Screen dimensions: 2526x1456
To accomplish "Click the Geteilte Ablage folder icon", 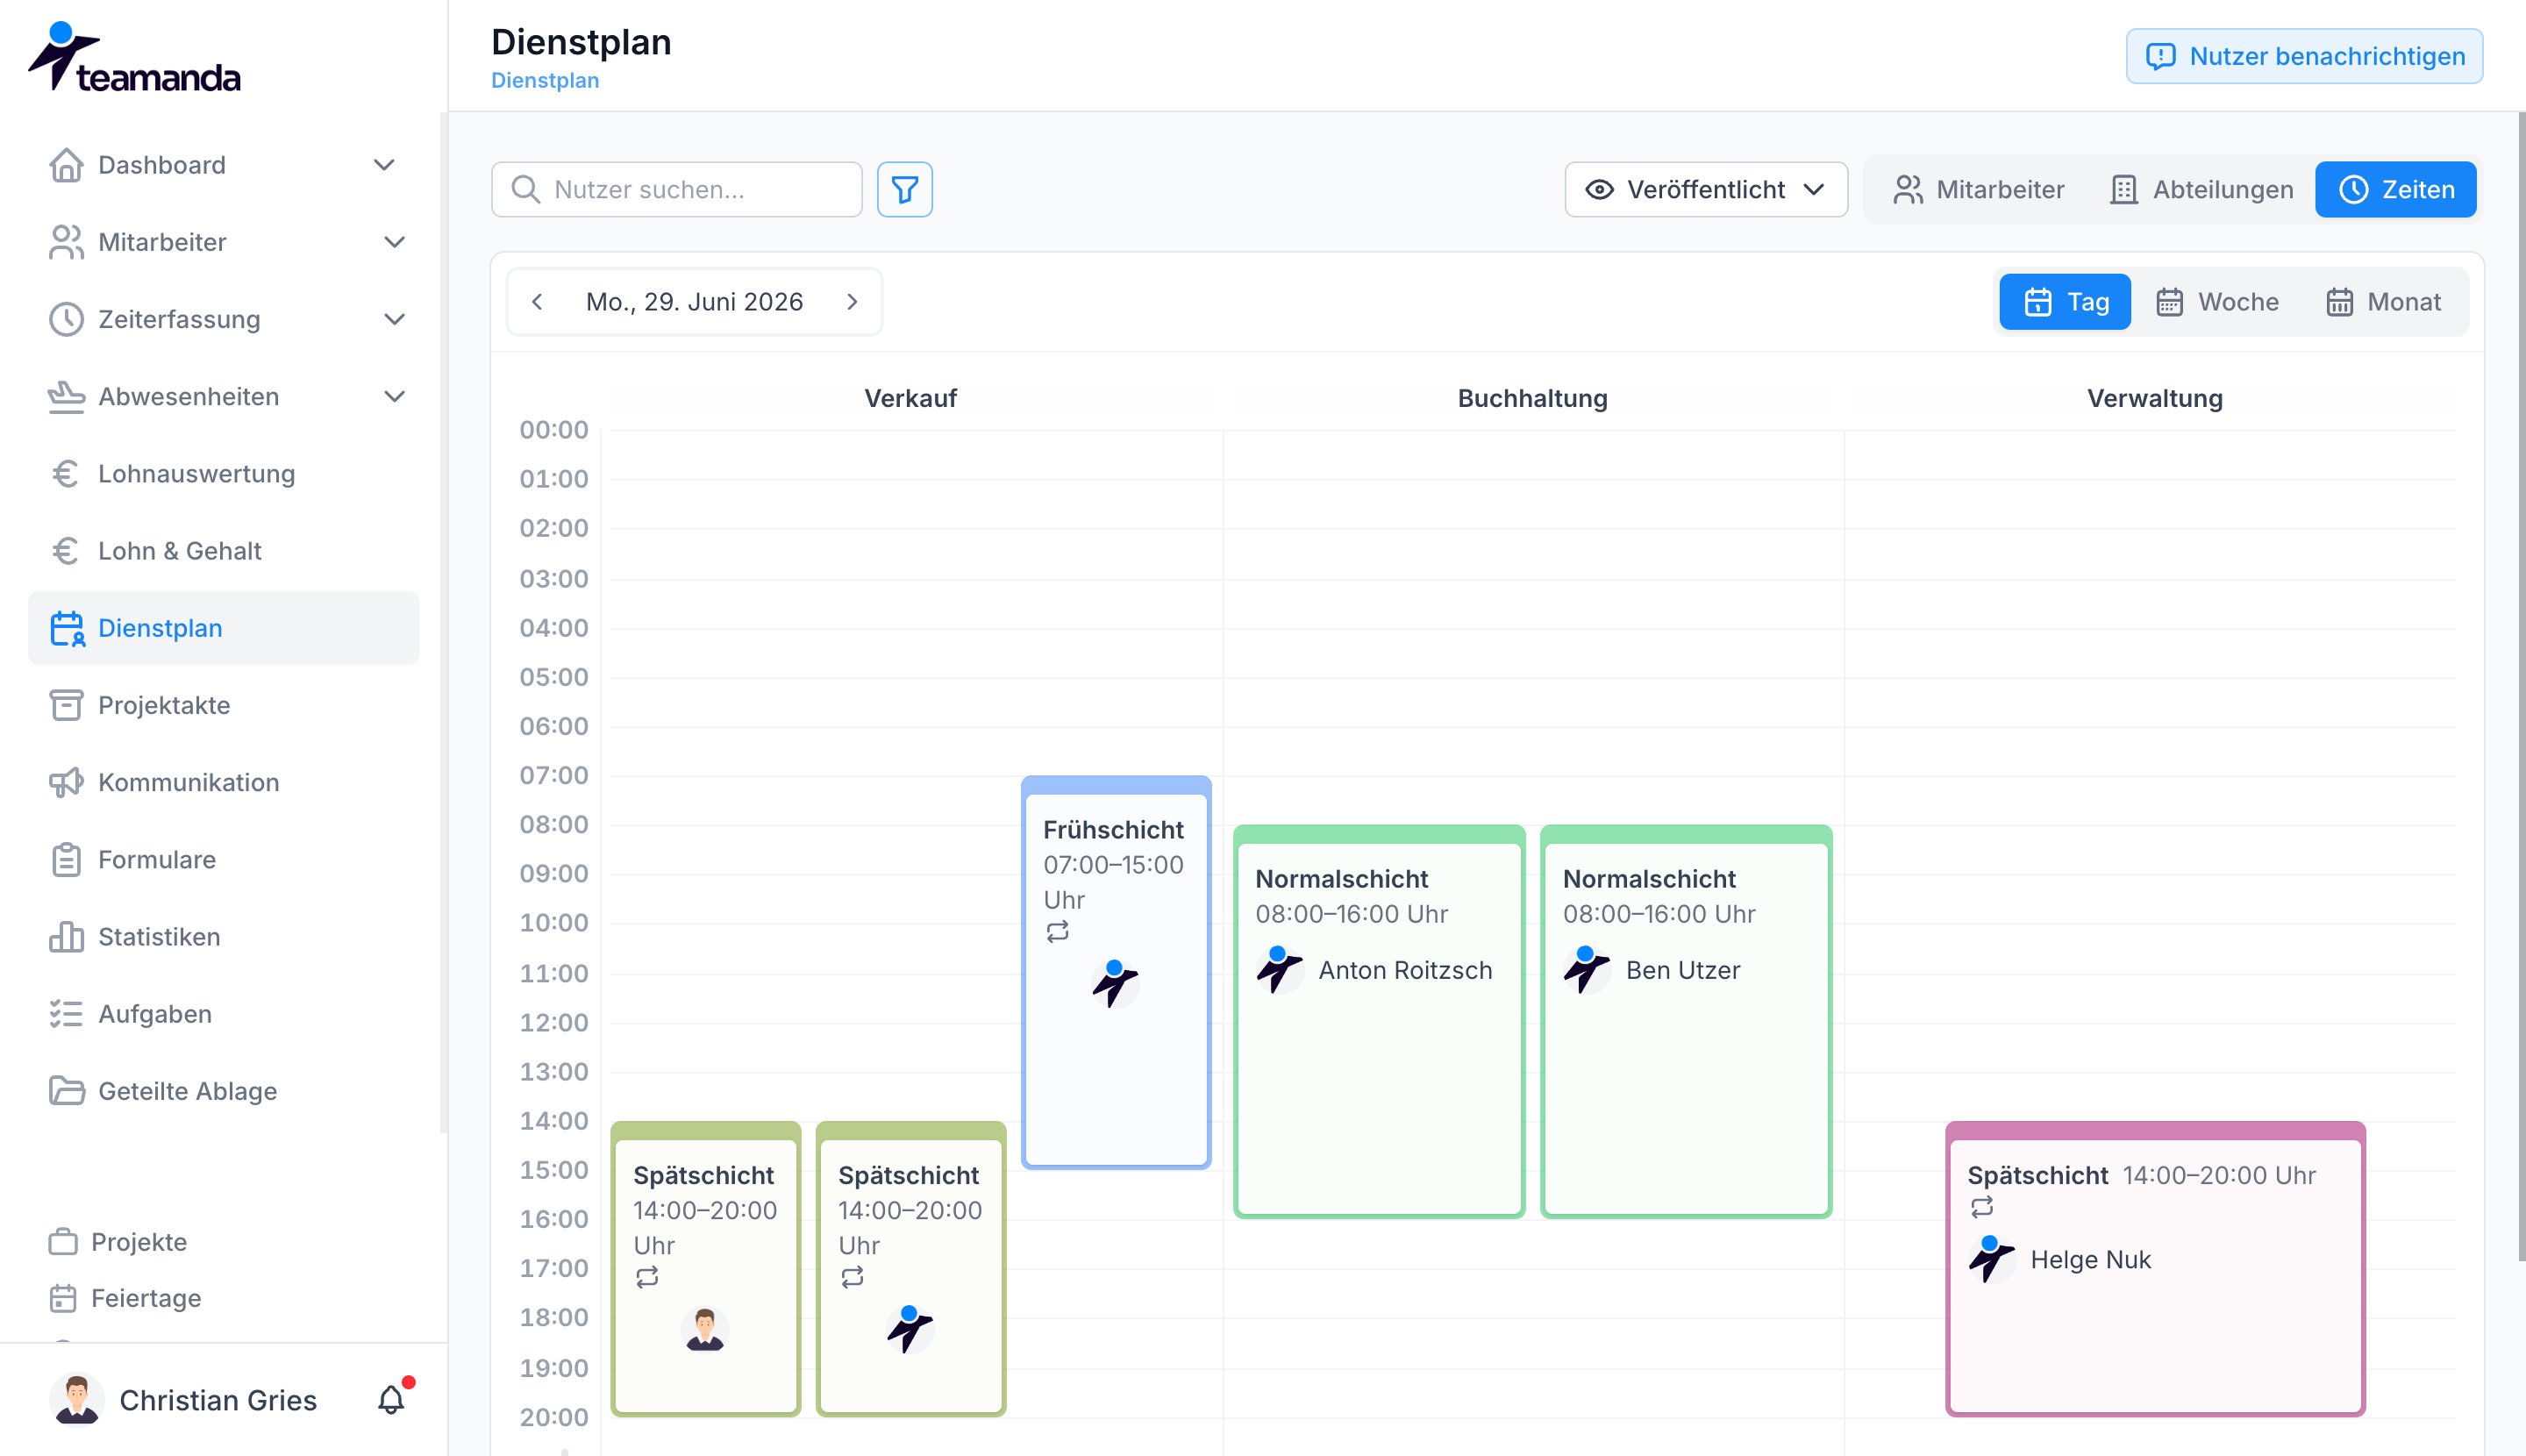I will (66, 1090).
